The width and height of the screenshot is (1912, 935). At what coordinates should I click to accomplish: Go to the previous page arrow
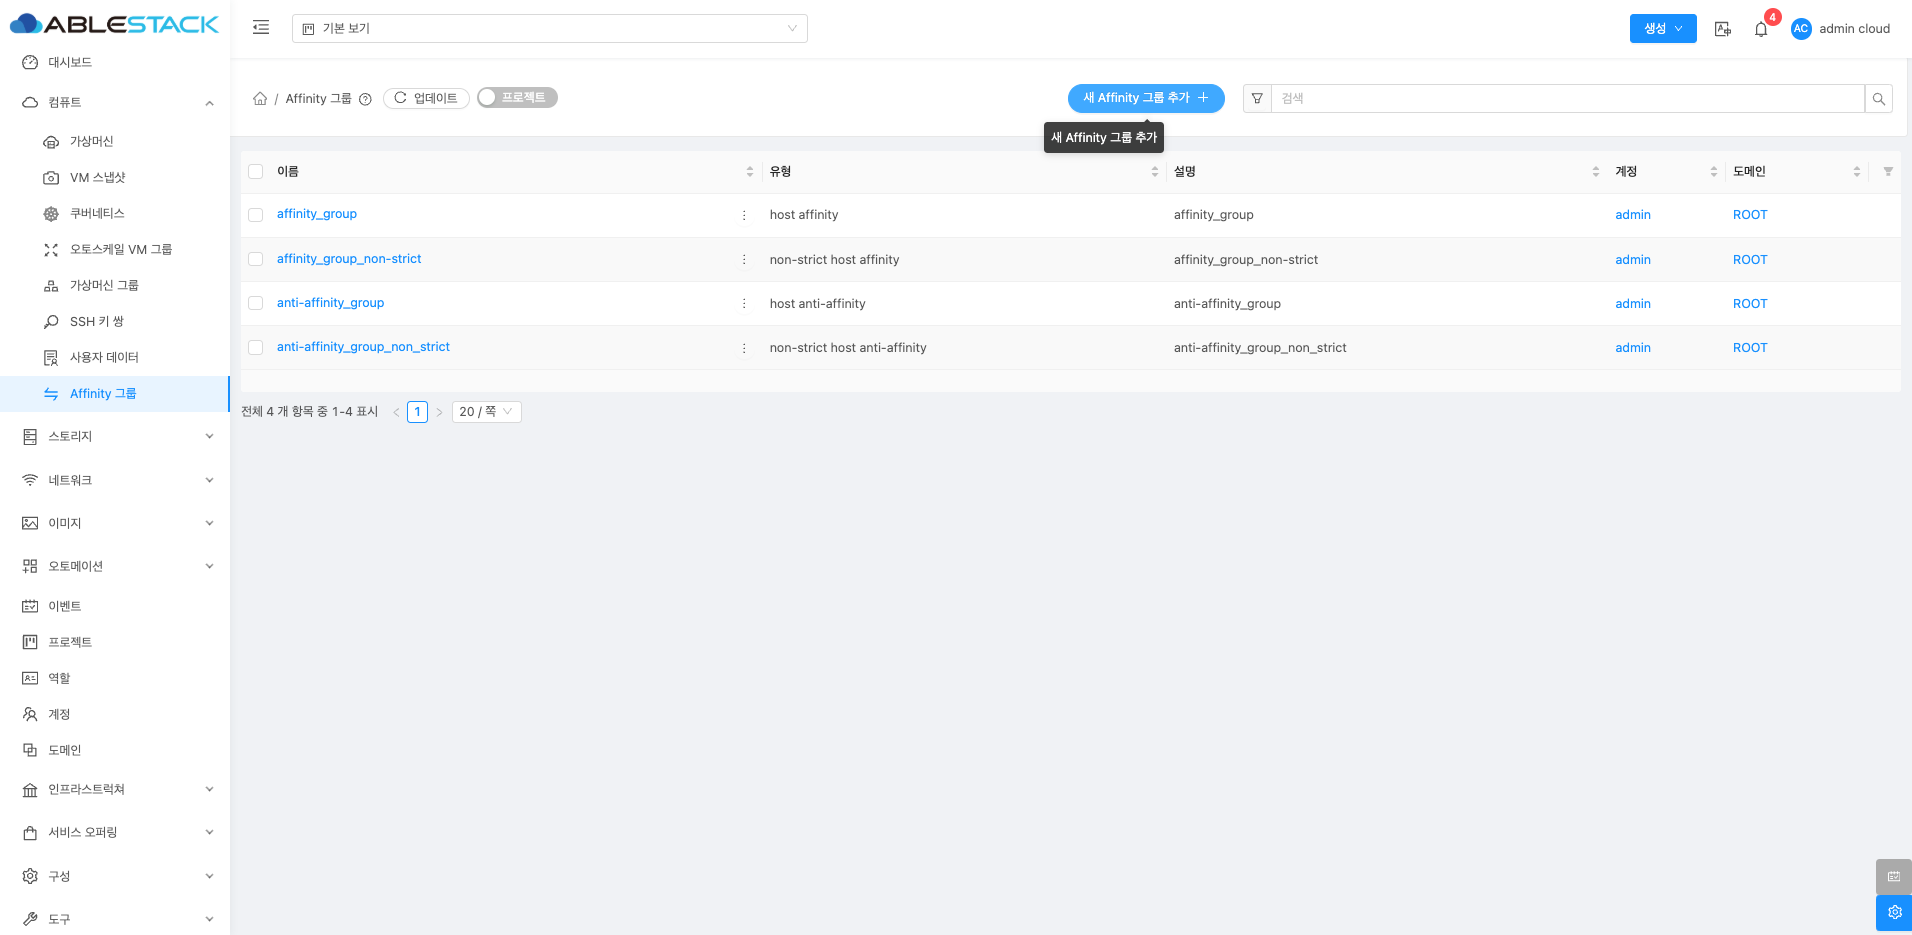point(396,412)
